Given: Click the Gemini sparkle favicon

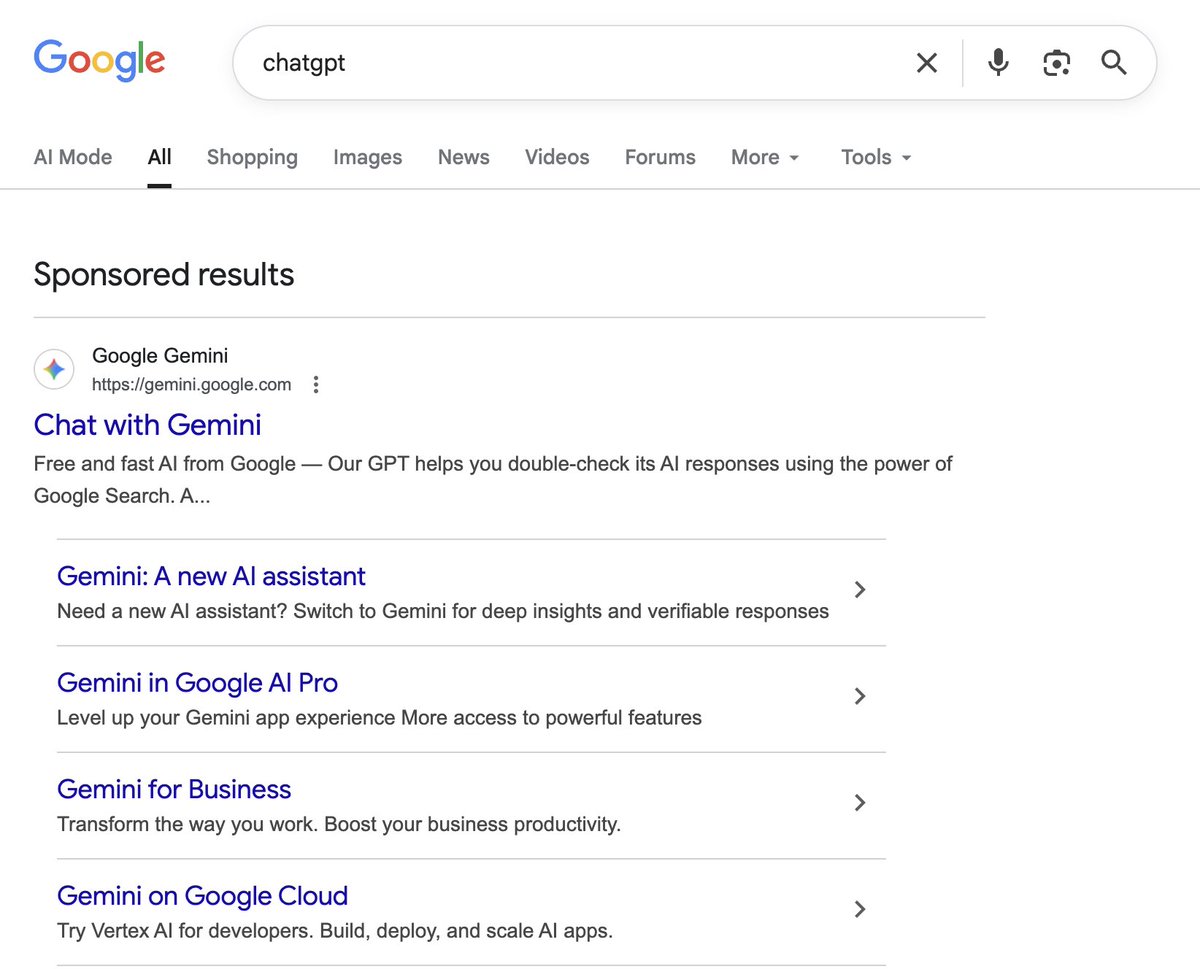Looking at the screenshot, I should click(x=54, y=369).
